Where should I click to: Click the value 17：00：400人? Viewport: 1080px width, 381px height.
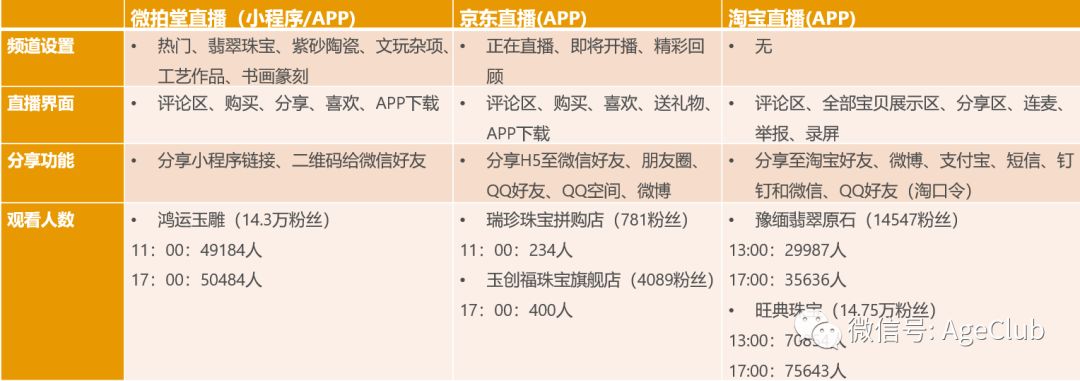tap(516, 311)
